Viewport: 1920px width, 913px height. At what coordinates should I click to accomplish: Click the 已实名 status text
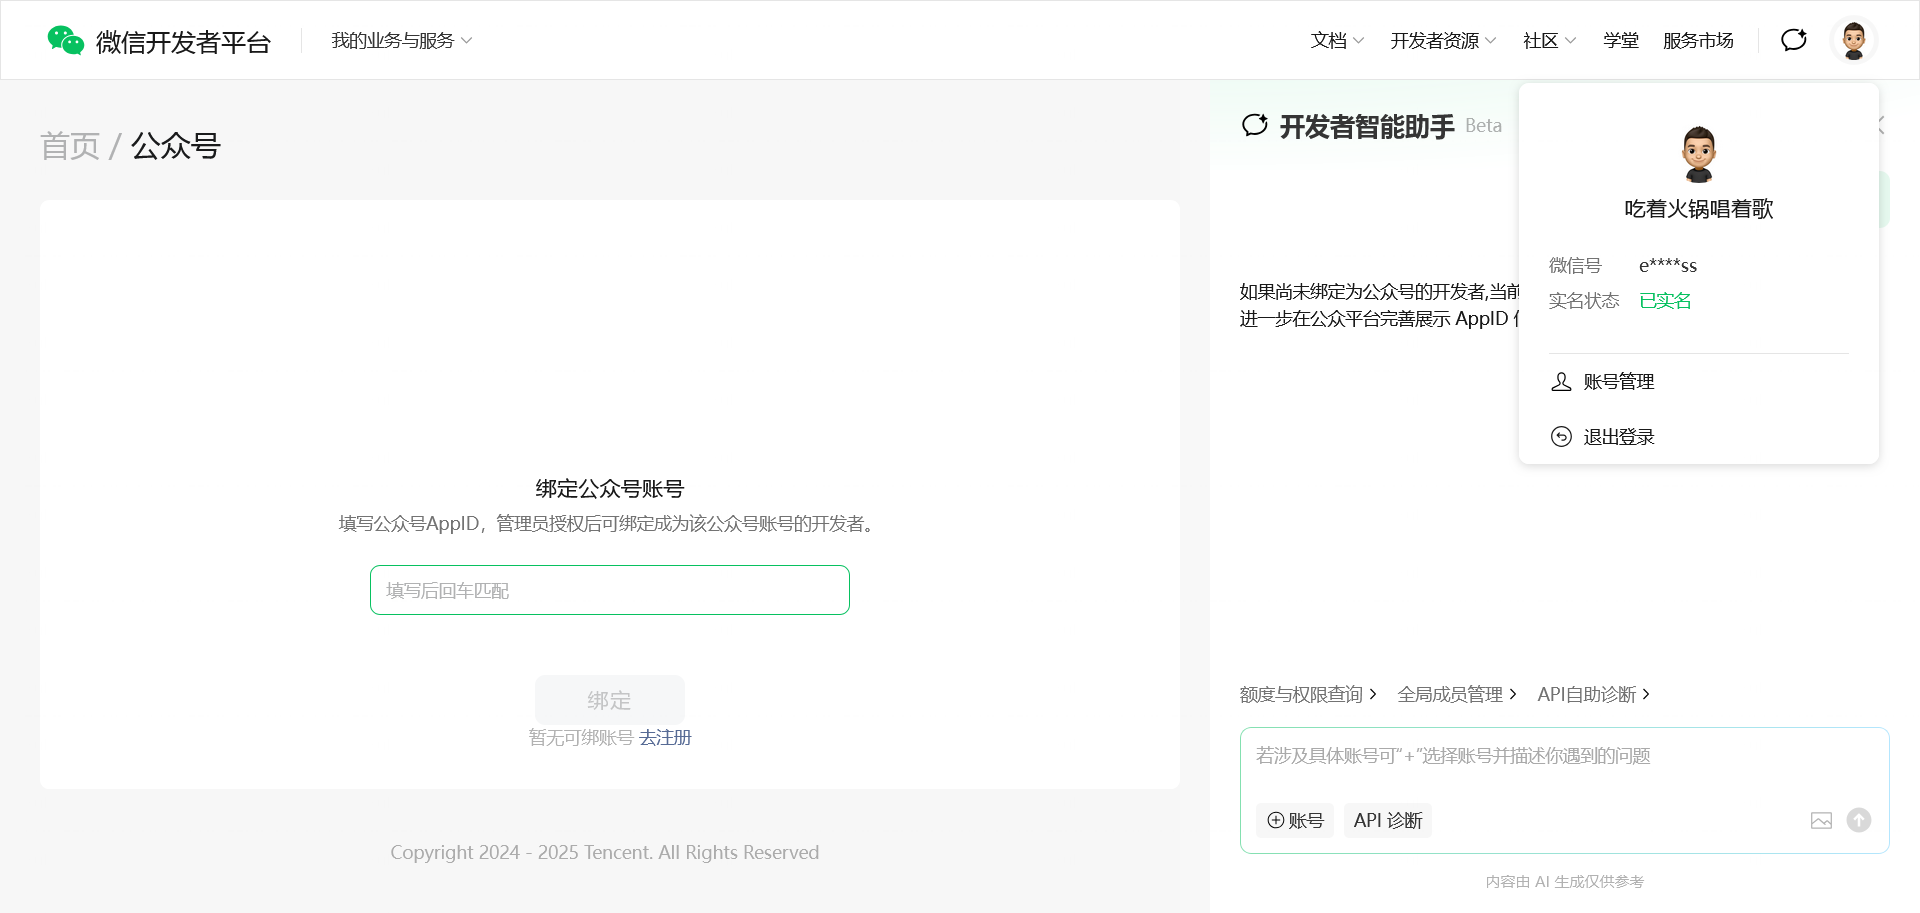click(1665, 301)
